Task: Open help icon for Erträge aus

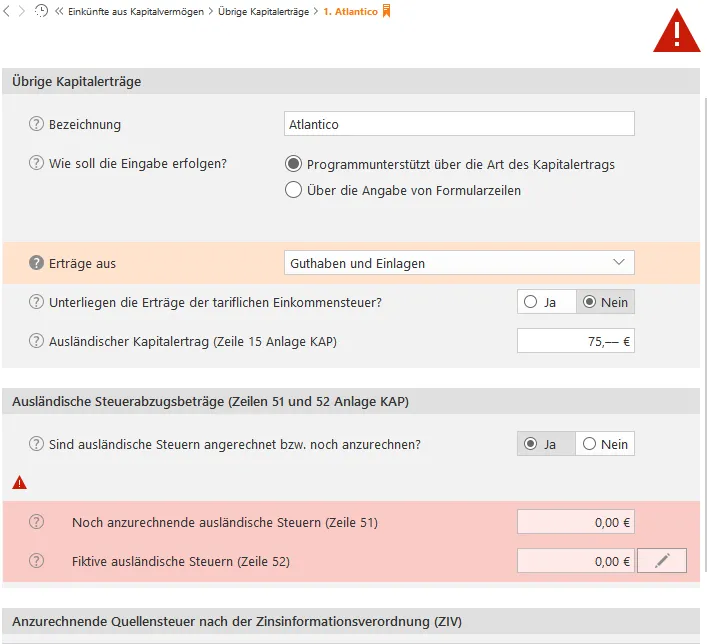Action: pyautogui.click(x=37, y=263)
